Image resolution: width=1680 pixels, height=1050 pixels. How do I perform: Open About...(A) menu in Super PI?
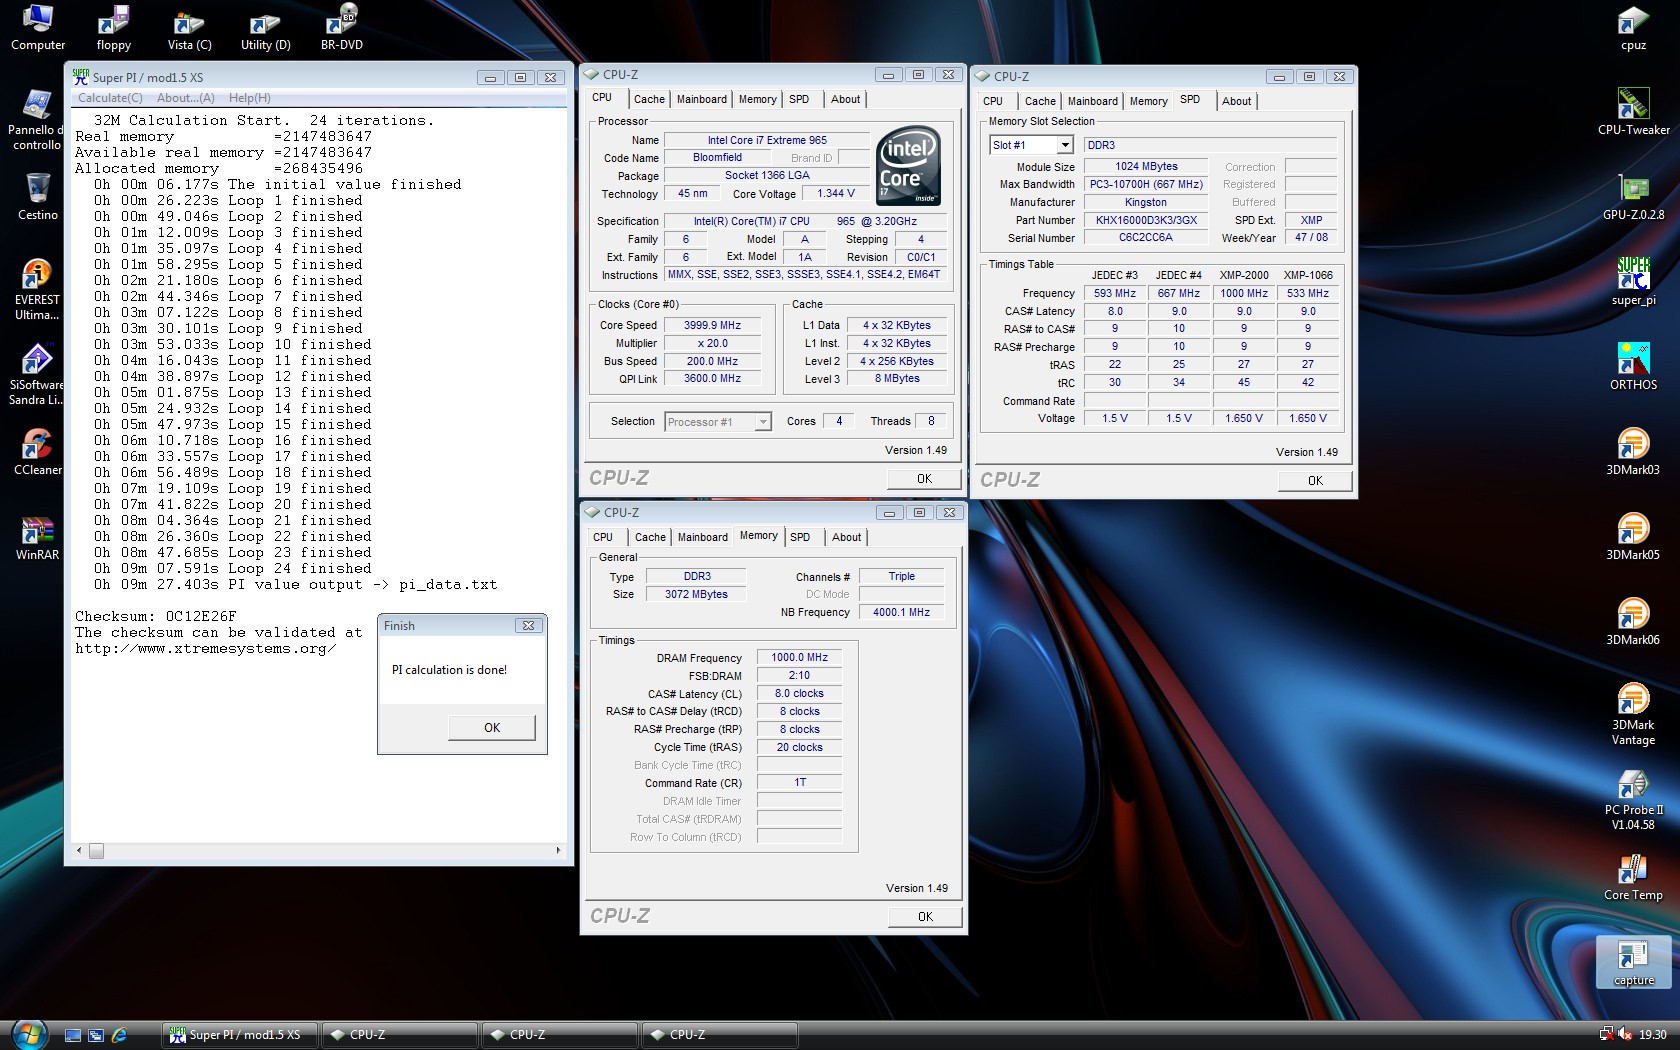pos(186,98)
